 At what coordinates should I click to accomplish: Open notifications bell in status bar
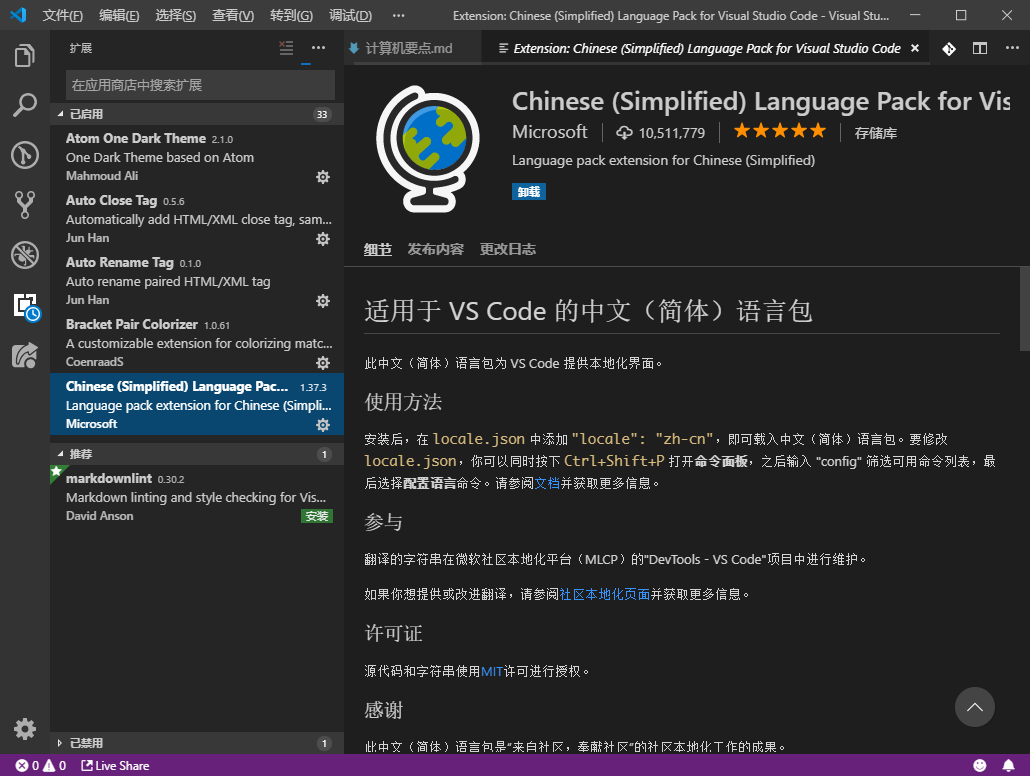(1008, 765)
